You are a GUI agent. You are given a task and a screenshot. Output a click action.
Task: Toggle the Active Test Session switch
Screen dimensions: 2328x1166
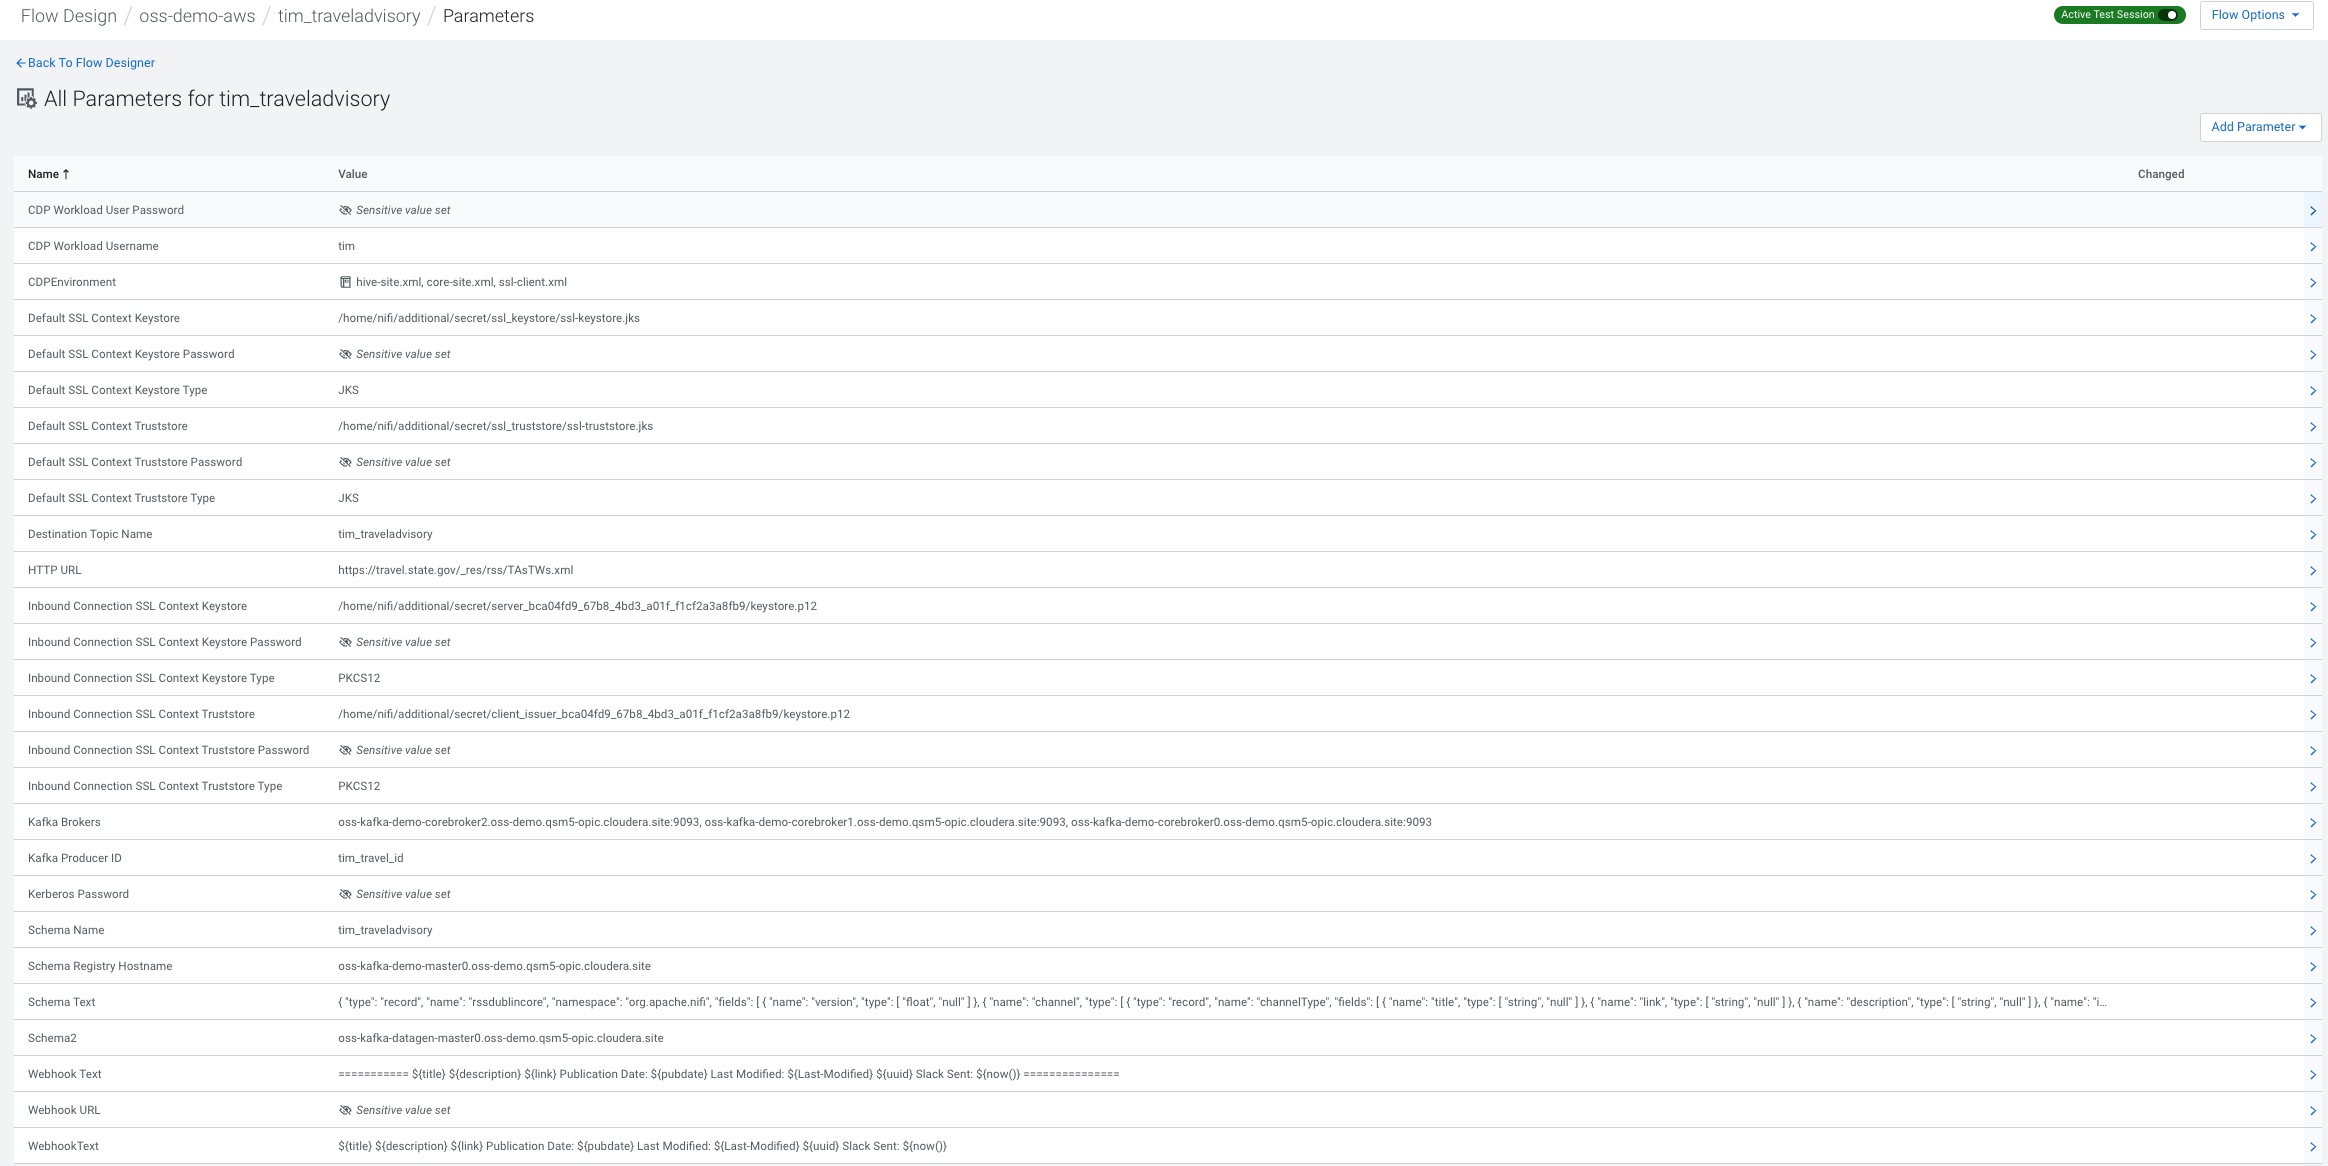pyautogui.click(x=2170, y=15)
